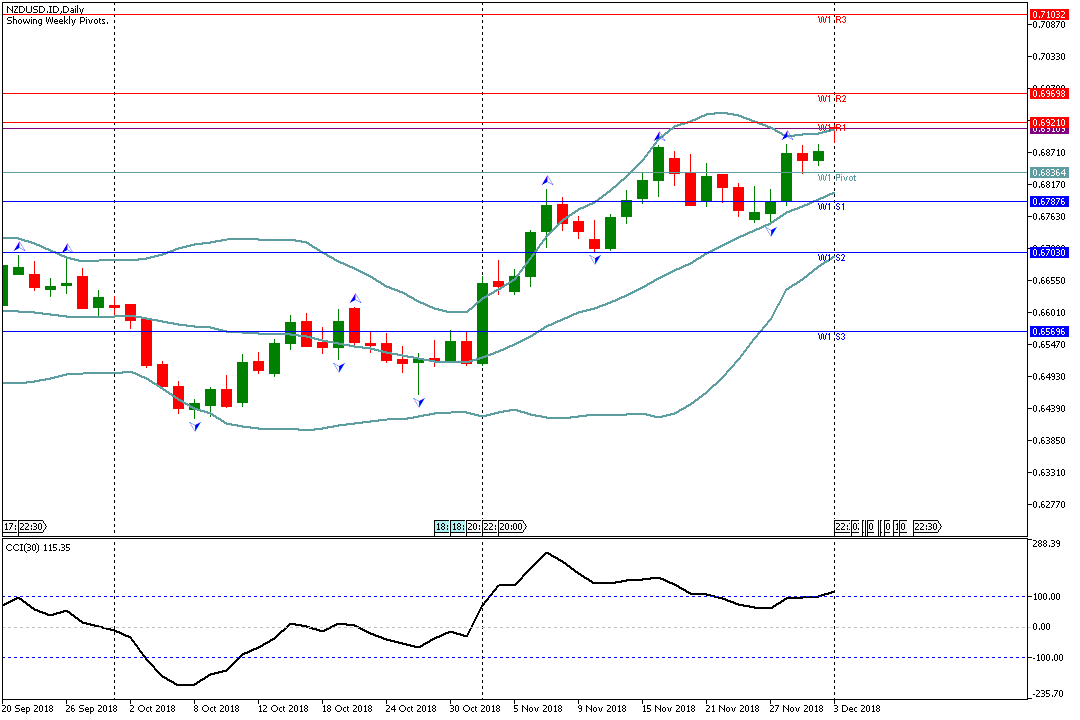The image size is (1080, 720).
Task: Select the up fractal arrow at the 15 Nov high
Action: pyautogui.click(x=658, y=136)
